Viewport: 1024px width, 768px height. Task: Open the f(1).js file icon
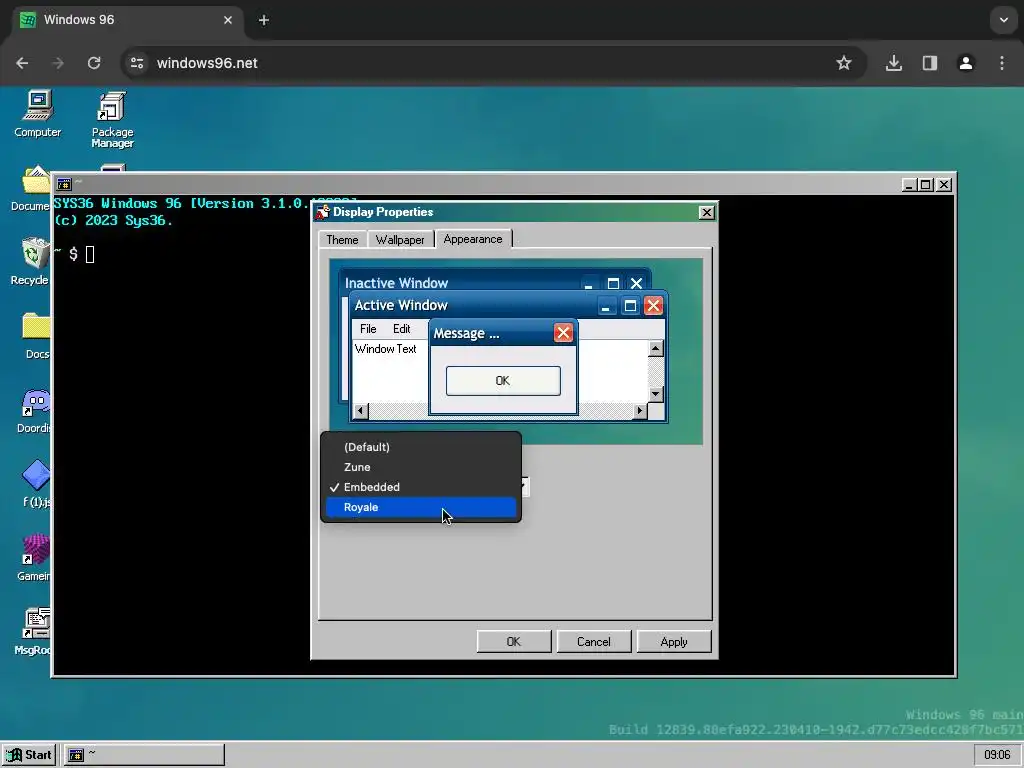coord(36,484)
